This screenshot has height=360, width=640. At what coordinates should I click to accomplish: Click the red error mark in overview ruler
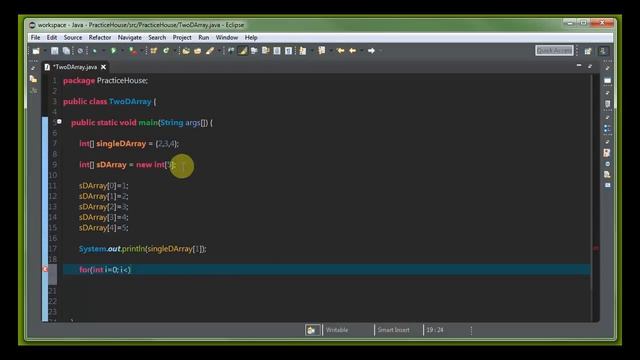click(596, 248)
